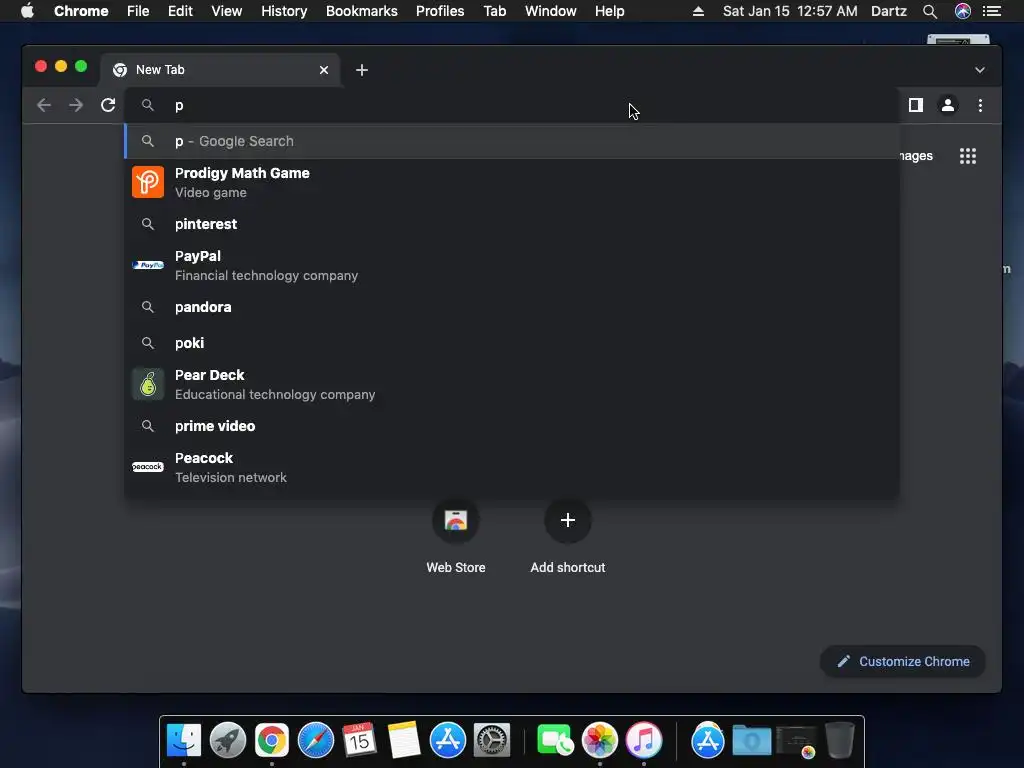Open a new tab with plus button
This screenshot has width=1024, height=768.
(362, 70)
